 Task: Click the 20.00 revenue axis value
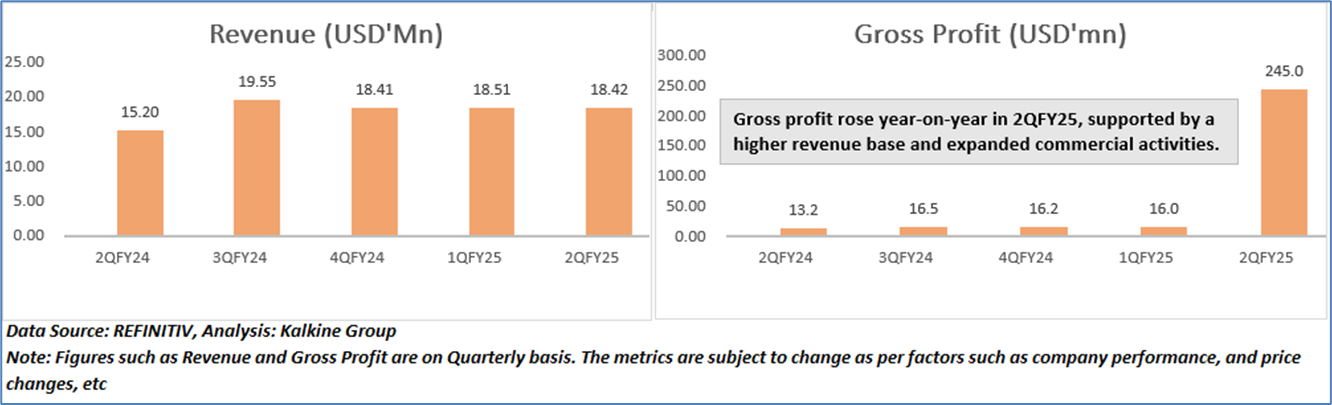[25, 97]
